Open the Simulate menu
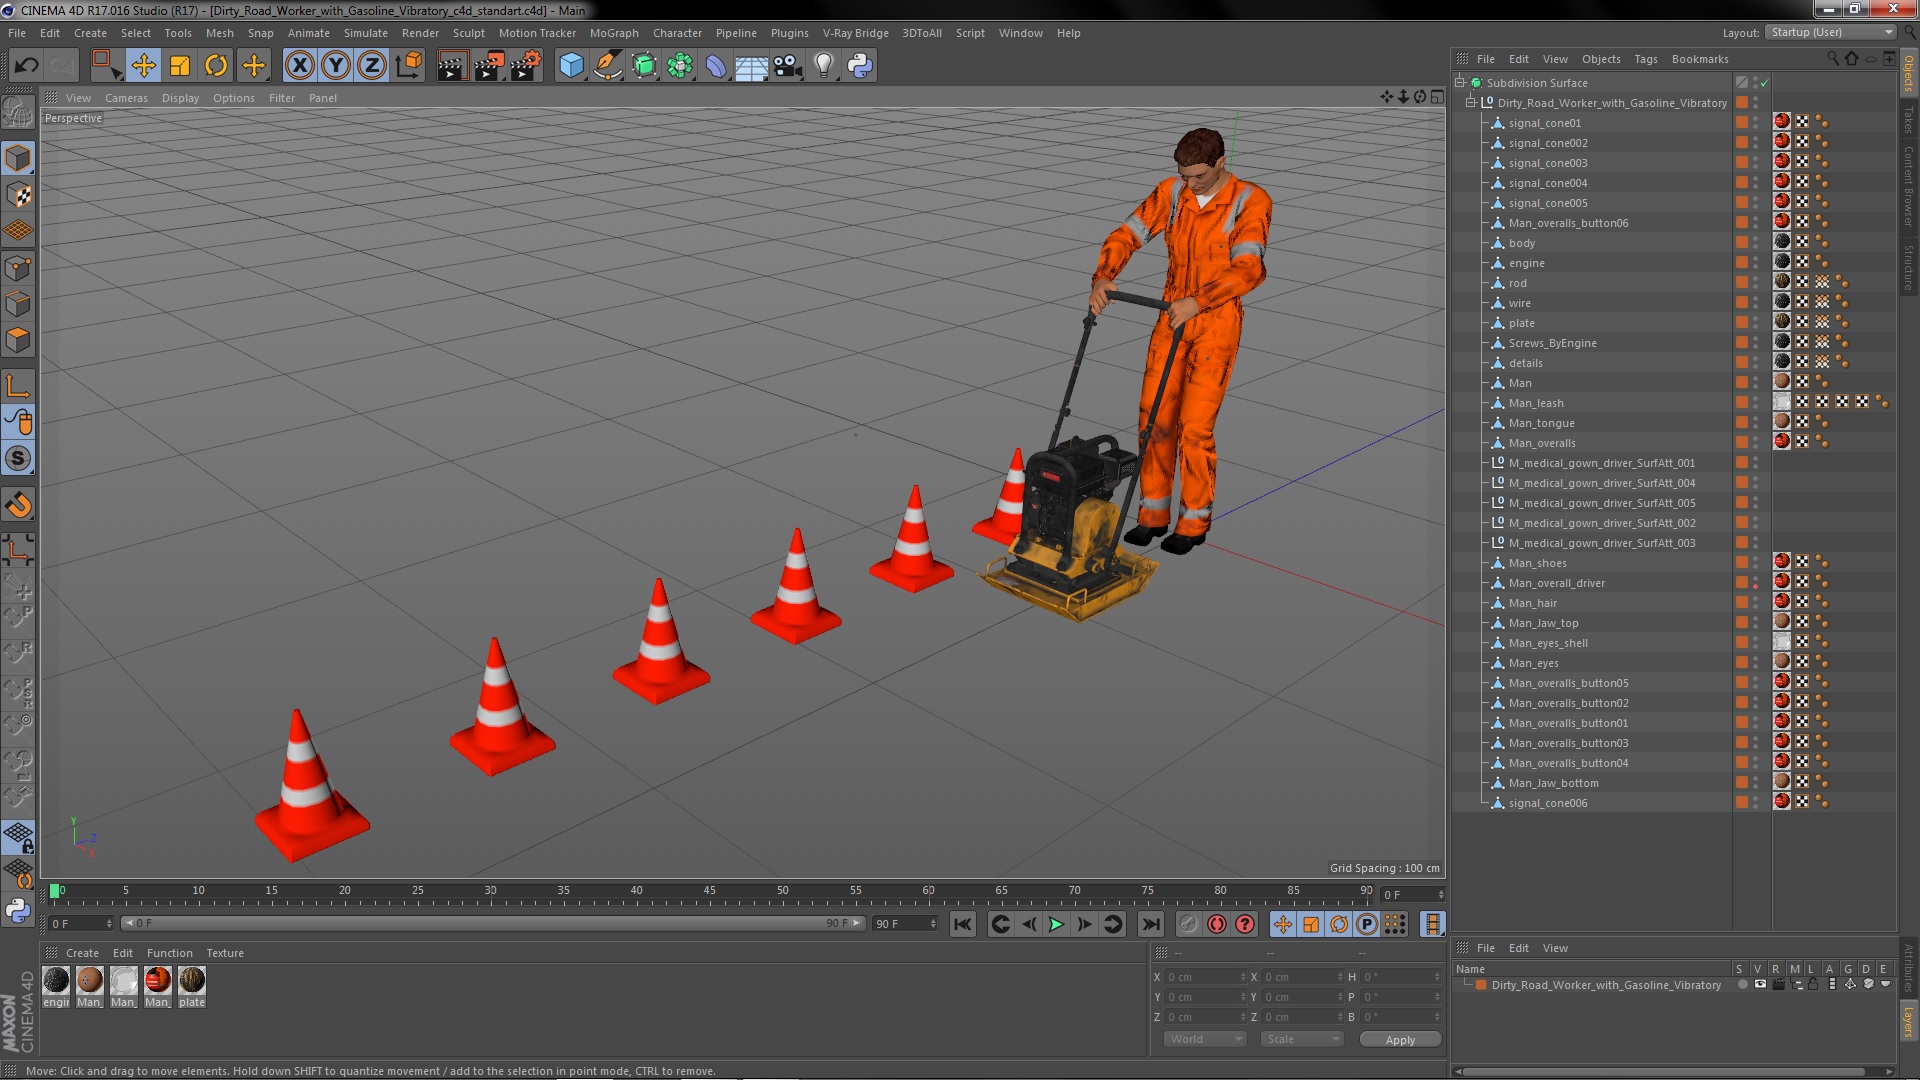Image resolution: width=1920 pixels, height=1080 pixels. click(365, 33)
